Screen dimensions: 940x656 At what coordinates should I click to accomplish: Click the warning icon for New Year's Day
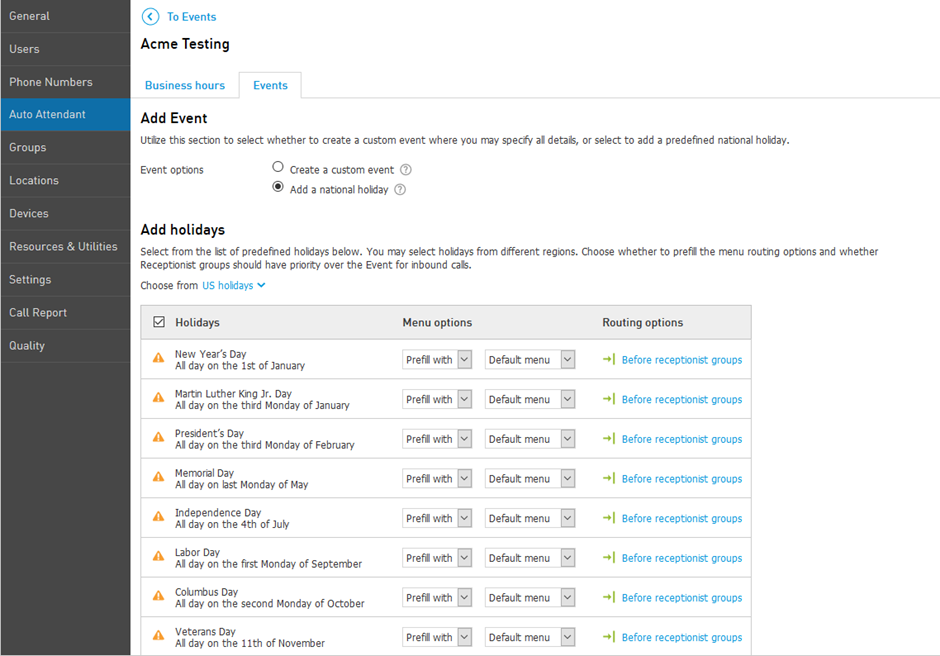(158, 358)
